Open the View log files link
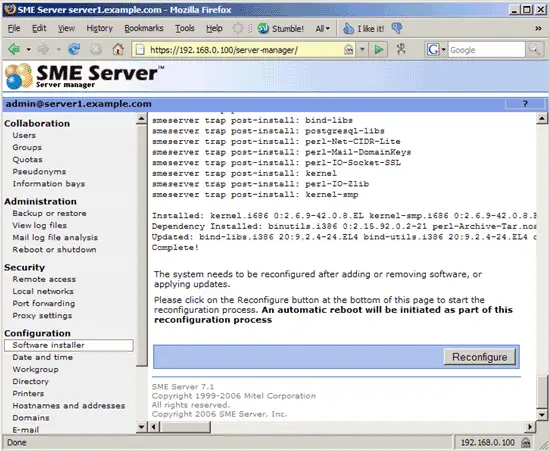This screenshot has height=451, width=550. point(40,225)
